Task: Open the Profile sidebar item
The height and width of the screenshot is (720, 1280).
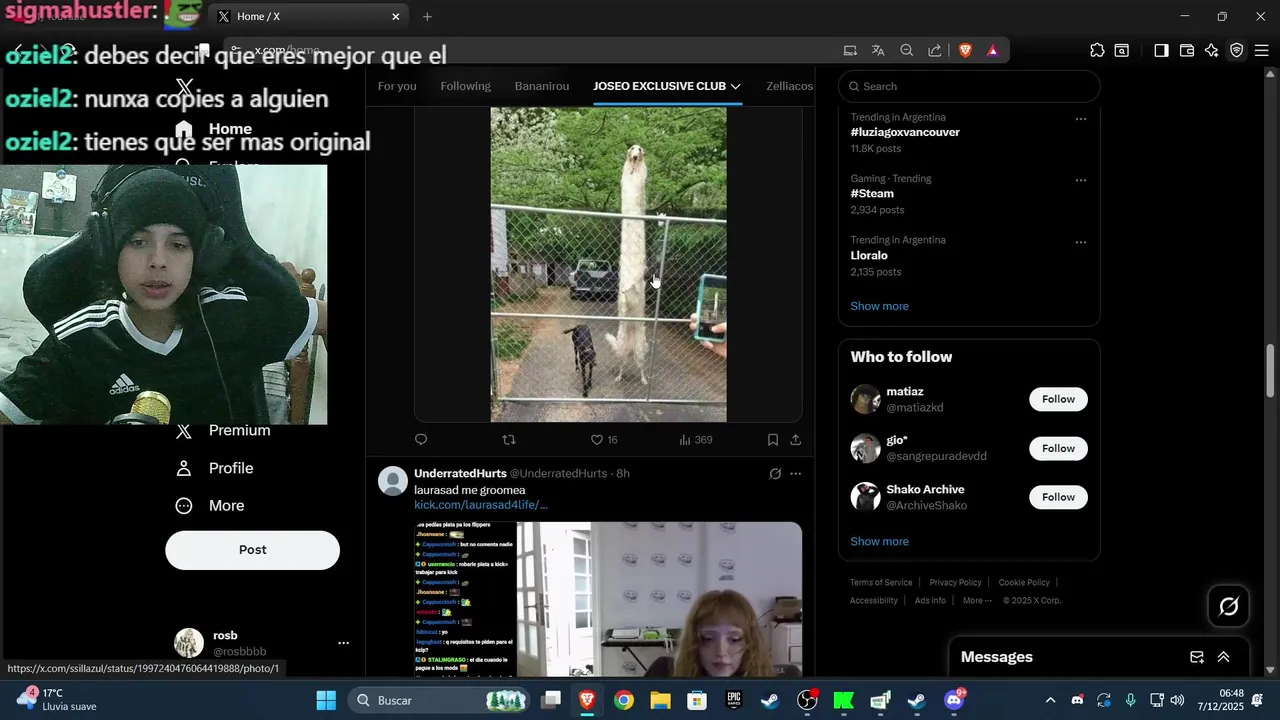Action: 214,468
